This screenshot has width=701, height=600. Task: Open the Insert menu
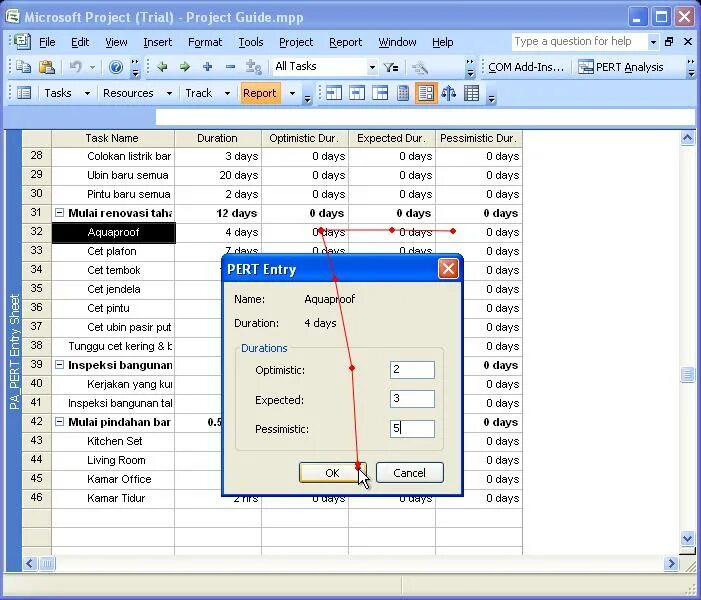[157, 42]
